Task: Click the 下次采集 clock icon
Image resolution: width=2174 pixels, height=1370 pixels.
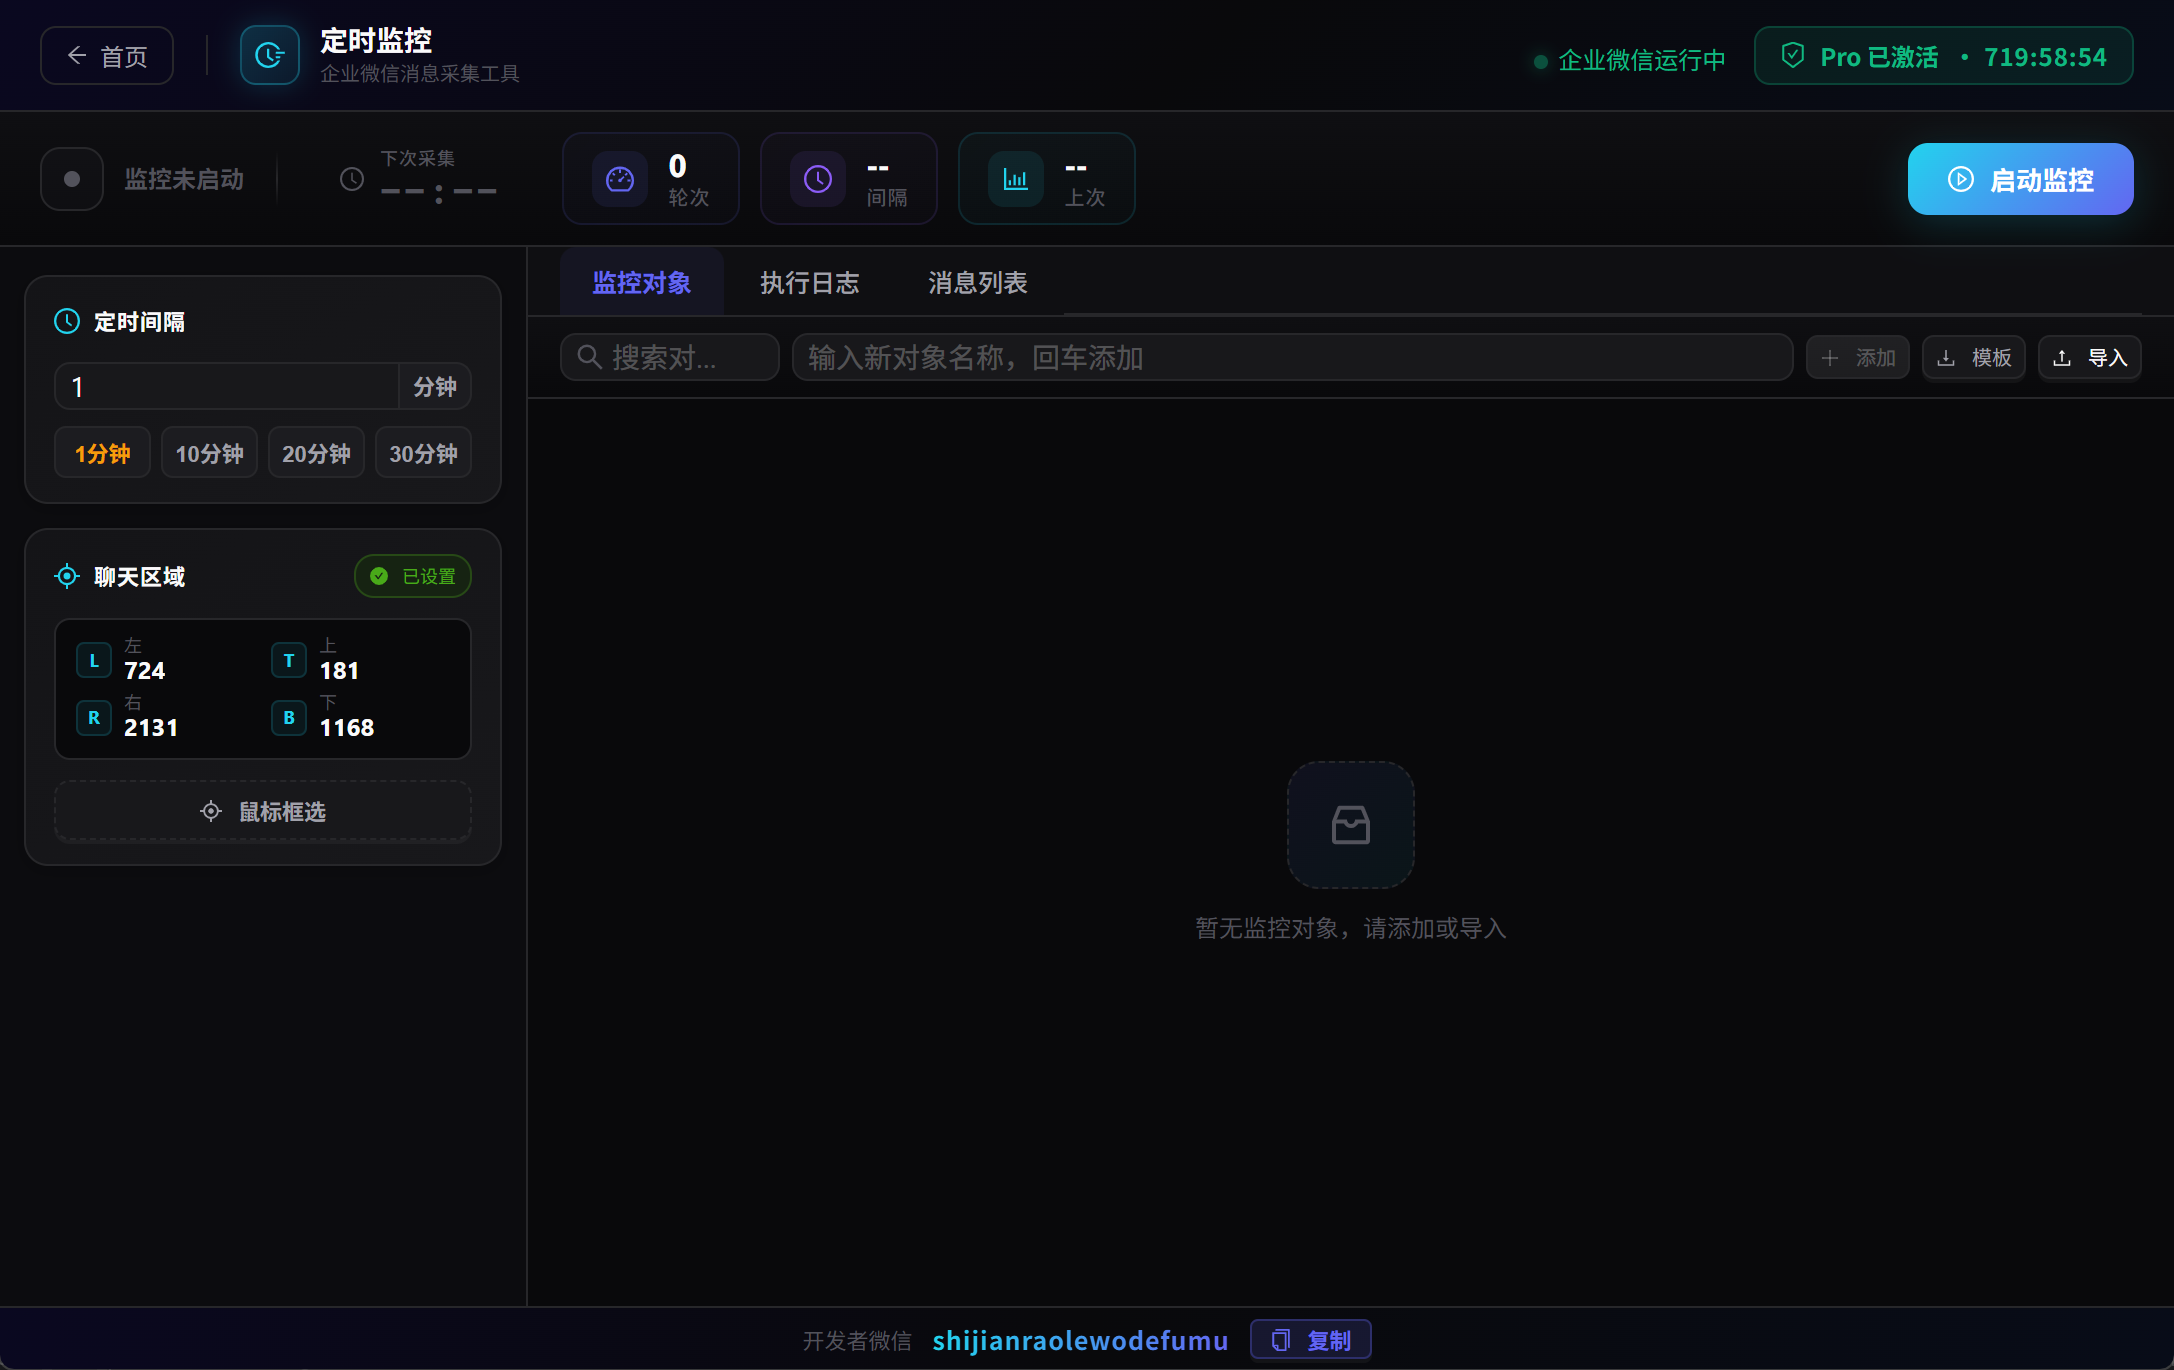Action: (x=352, y=179)
